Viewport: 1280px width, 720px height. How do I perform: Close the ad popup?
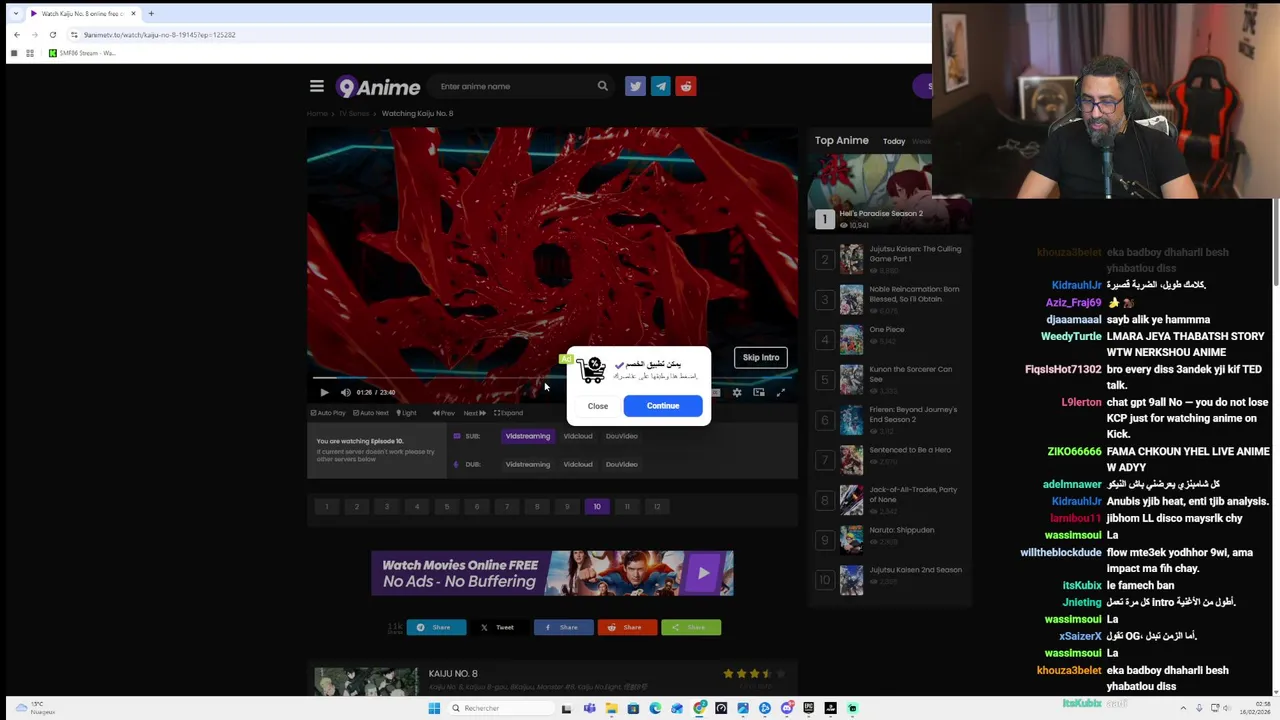point(598,406)
